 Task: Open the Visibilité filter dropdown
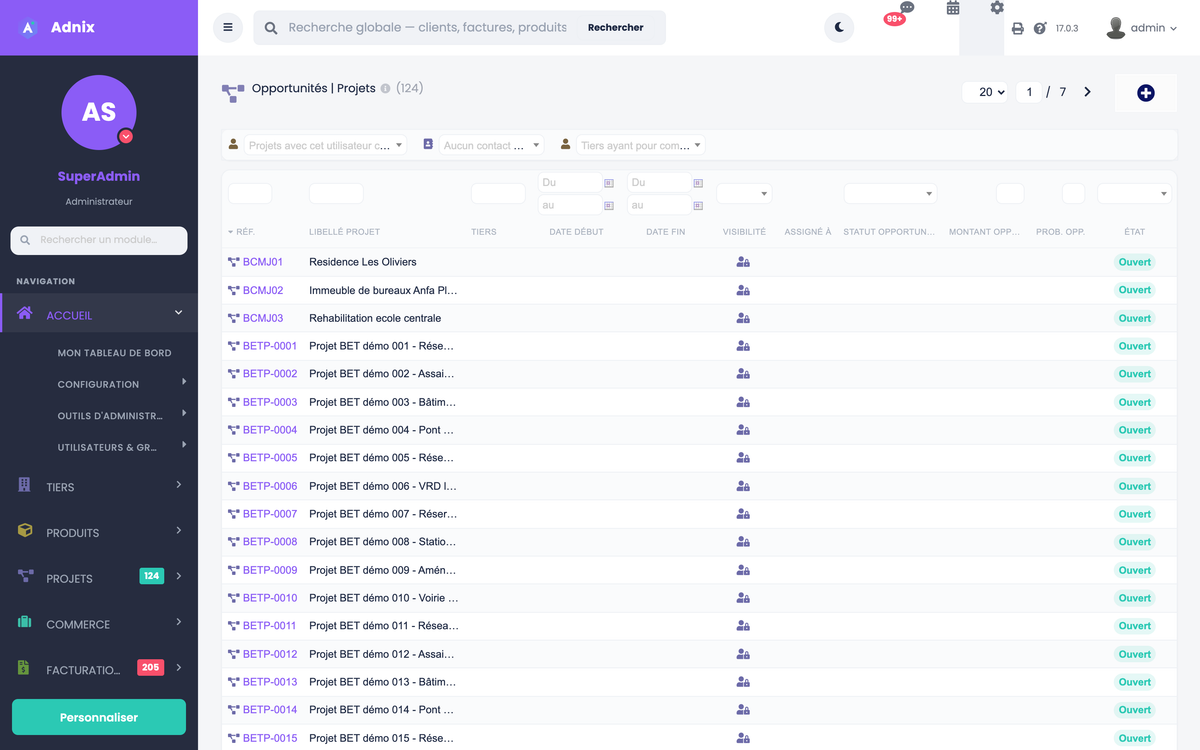click(x=744, y=194)
